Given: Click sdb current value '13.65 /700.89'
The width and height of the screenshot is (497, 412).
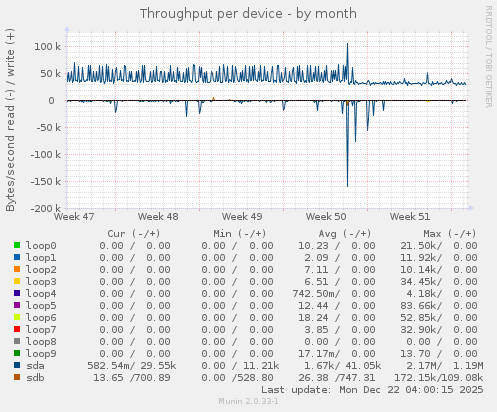Looking at the screenshot, I should click(132, 378).
